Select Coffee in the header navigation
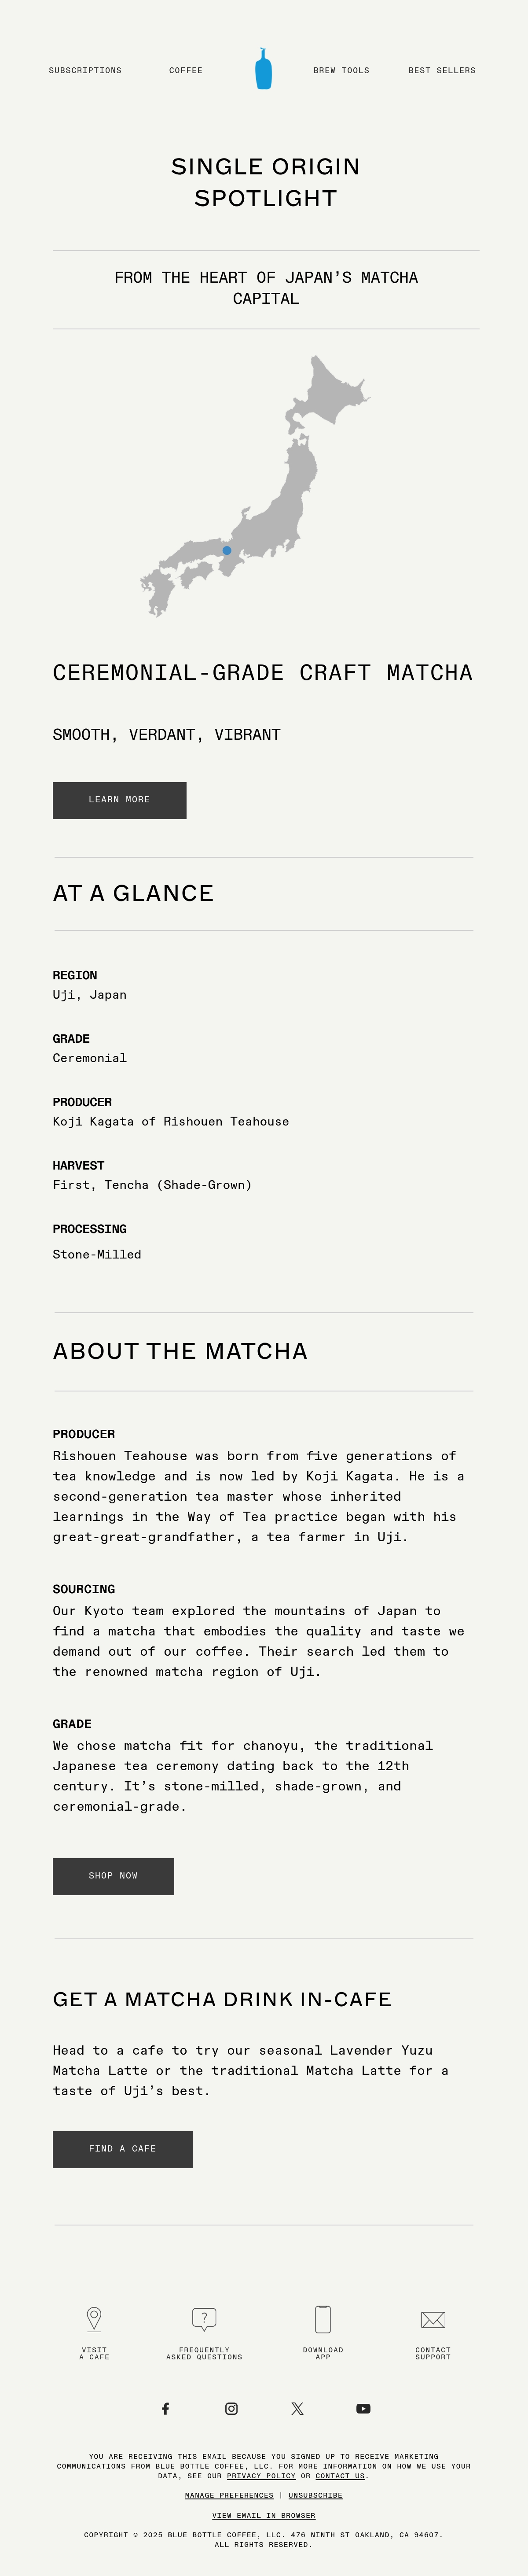Viewport: 528px width, 2576px height. click(x=186, y=70)
